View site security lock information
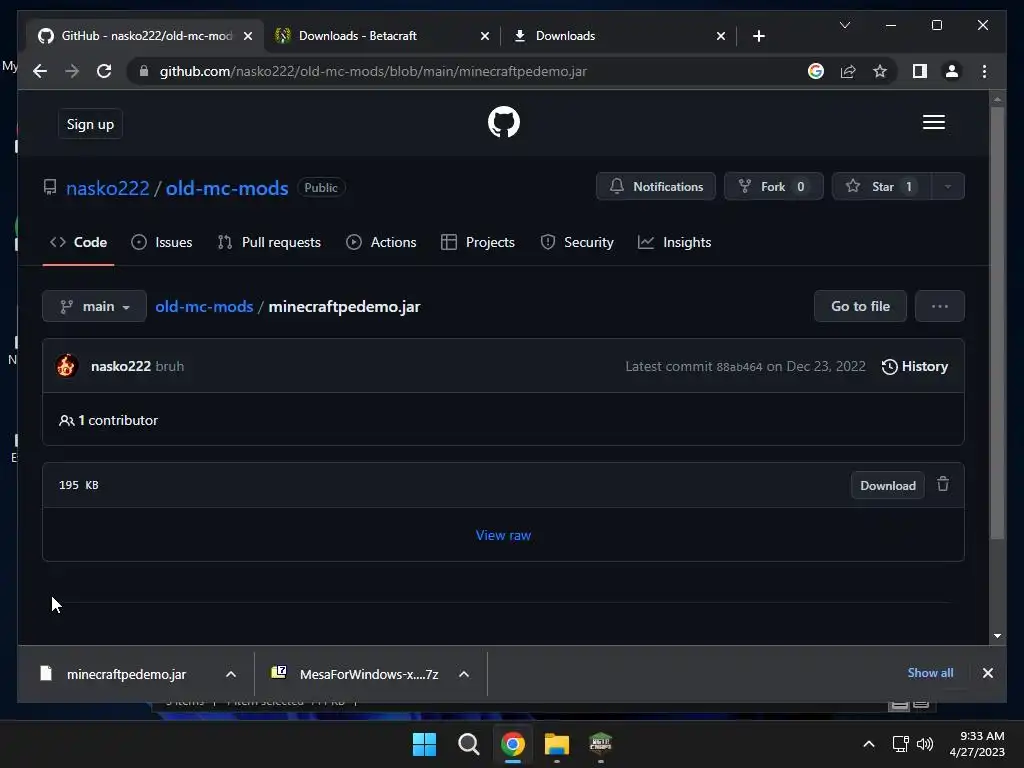The height and width of the screenshot is (768, 1024). (144, 71)
